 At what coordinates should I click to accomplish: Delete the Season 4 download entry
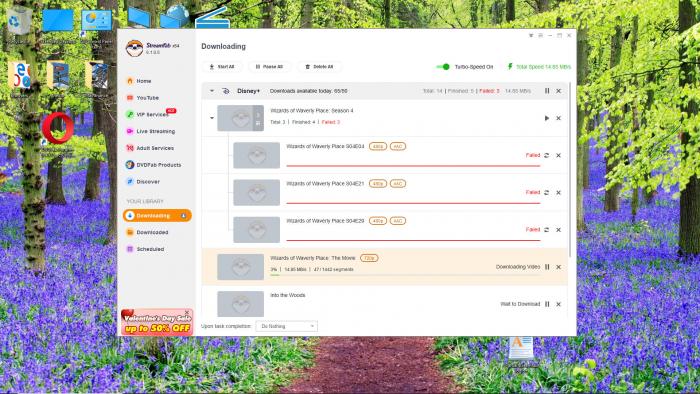click(x=558, y=118)
